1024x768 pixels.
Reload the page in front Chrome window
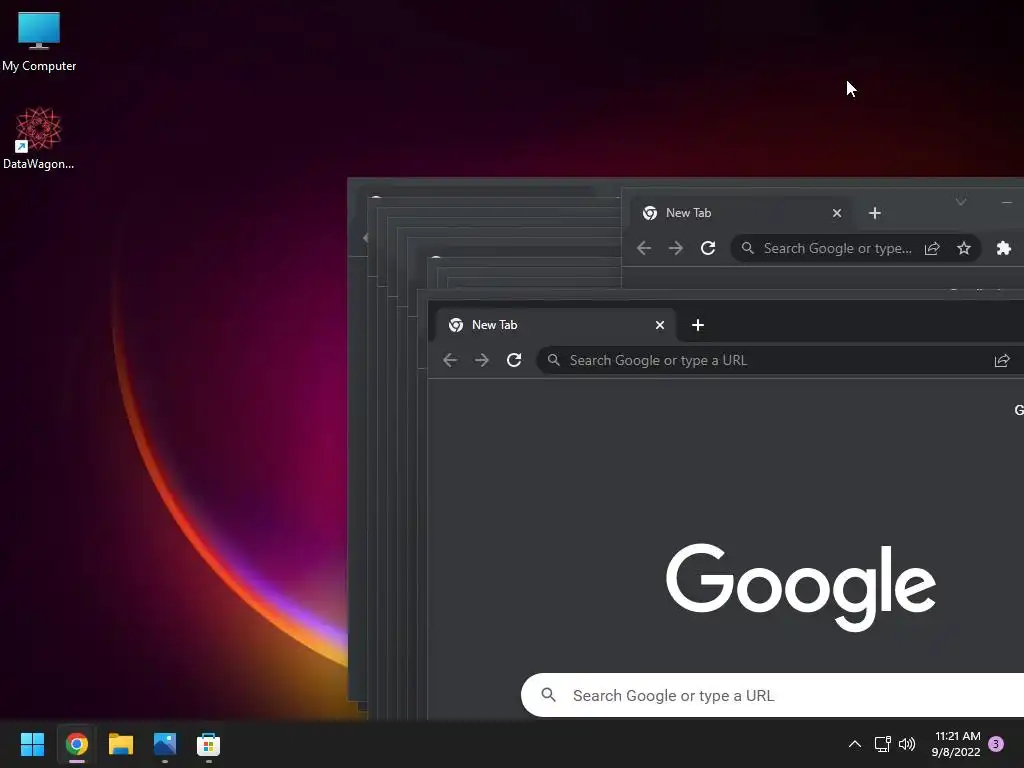click(514, 360)
